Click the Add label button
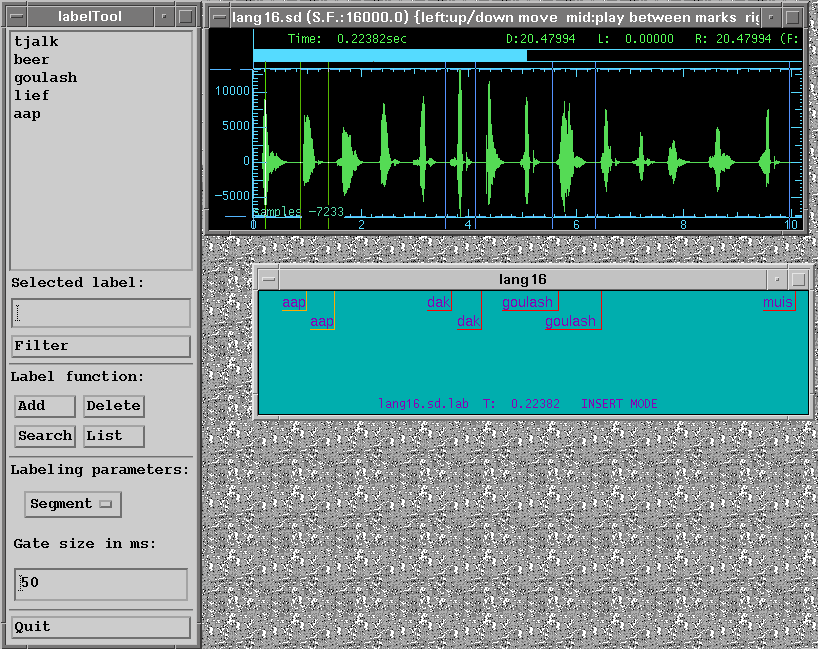Viewport: 818px width, 649px height. click(x=44, y=406)
